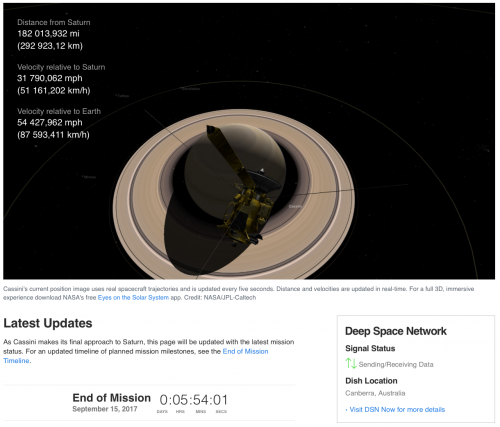Click the Distance from Saturn readout
The width and height of the screenshot is (500, 427).
(54, 34)
